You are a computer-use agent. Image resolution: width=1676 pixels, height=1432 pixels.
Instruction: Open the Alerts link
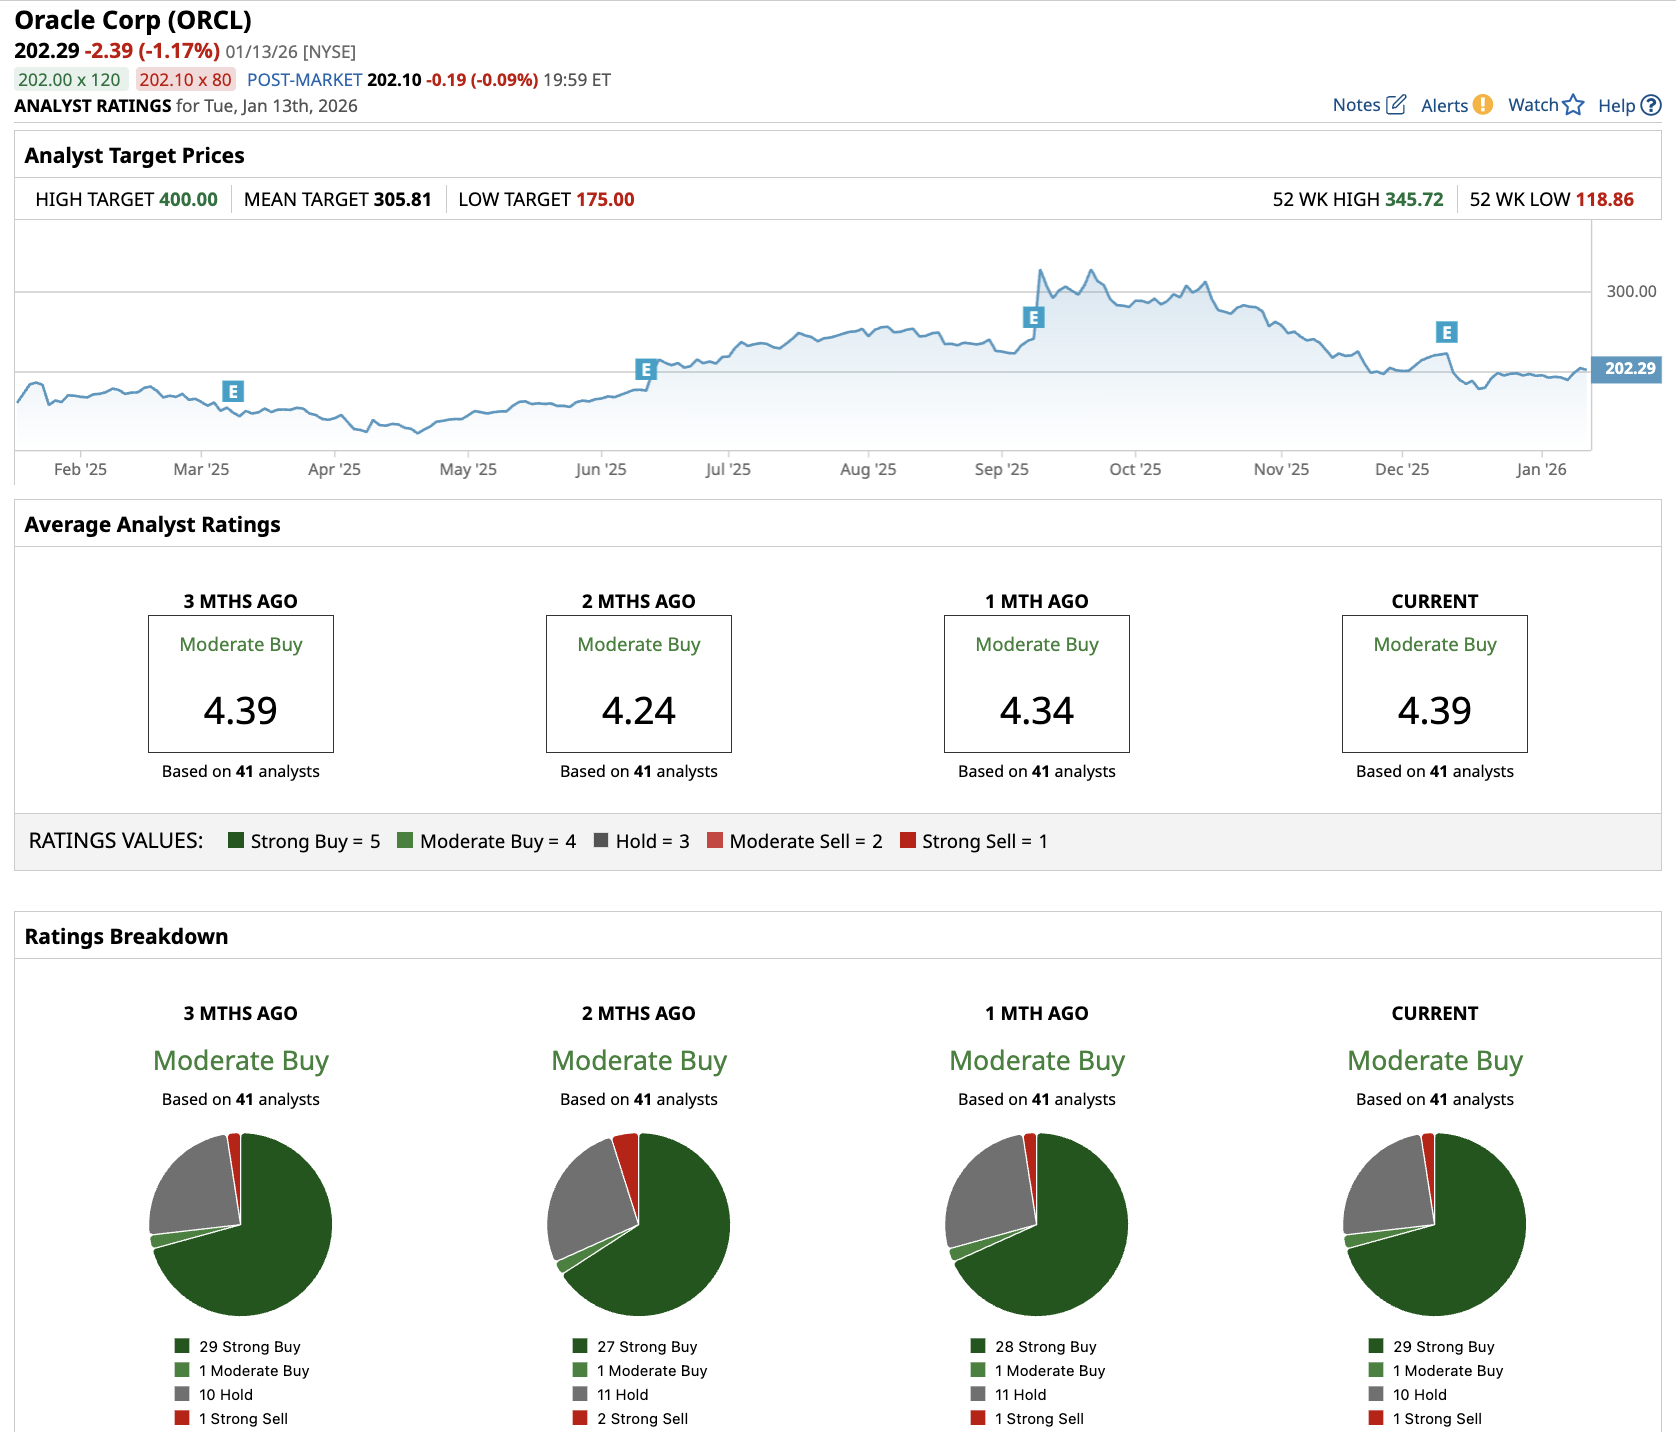1444,106
